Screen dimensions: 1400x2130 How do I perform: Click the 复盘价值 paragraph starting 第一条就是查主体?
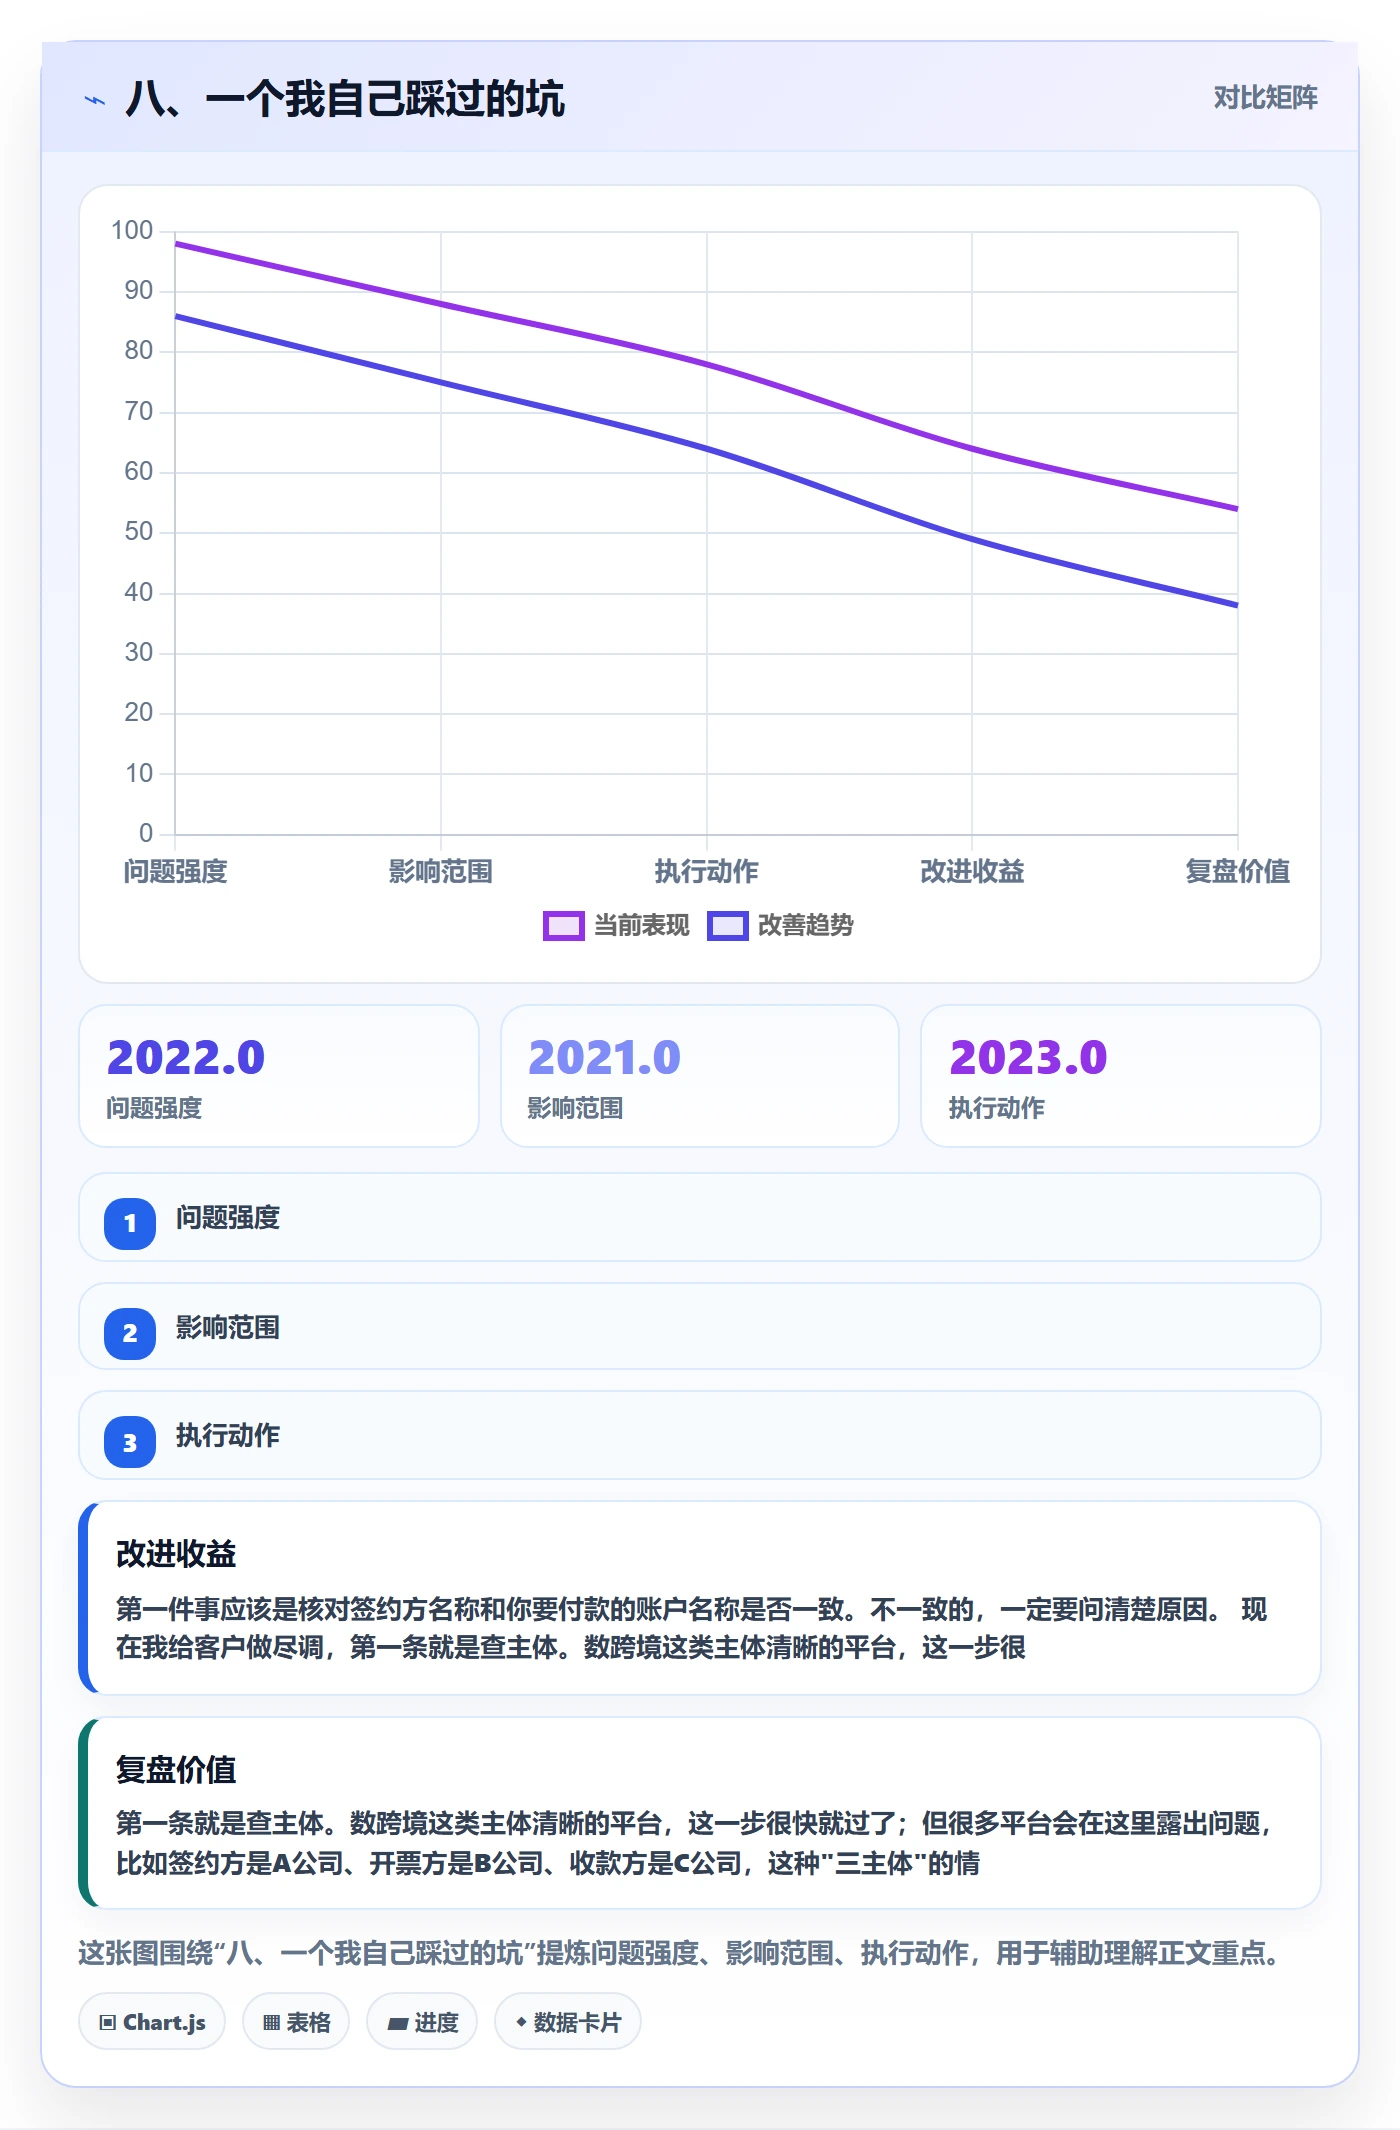pos(694,1843)
